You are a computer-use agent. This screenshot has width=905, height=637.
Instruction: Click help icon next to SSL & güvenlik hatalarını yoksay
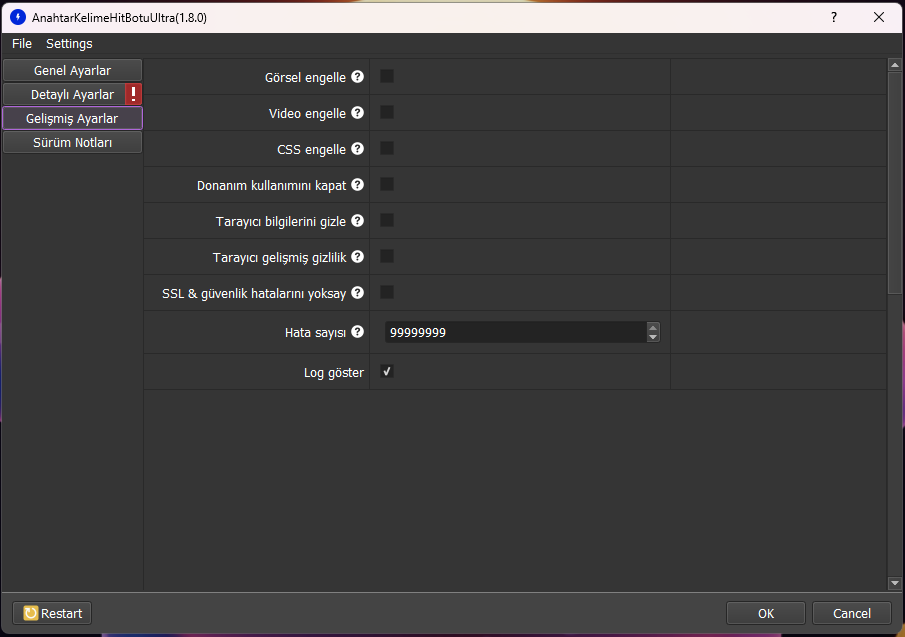click(358, 293)
